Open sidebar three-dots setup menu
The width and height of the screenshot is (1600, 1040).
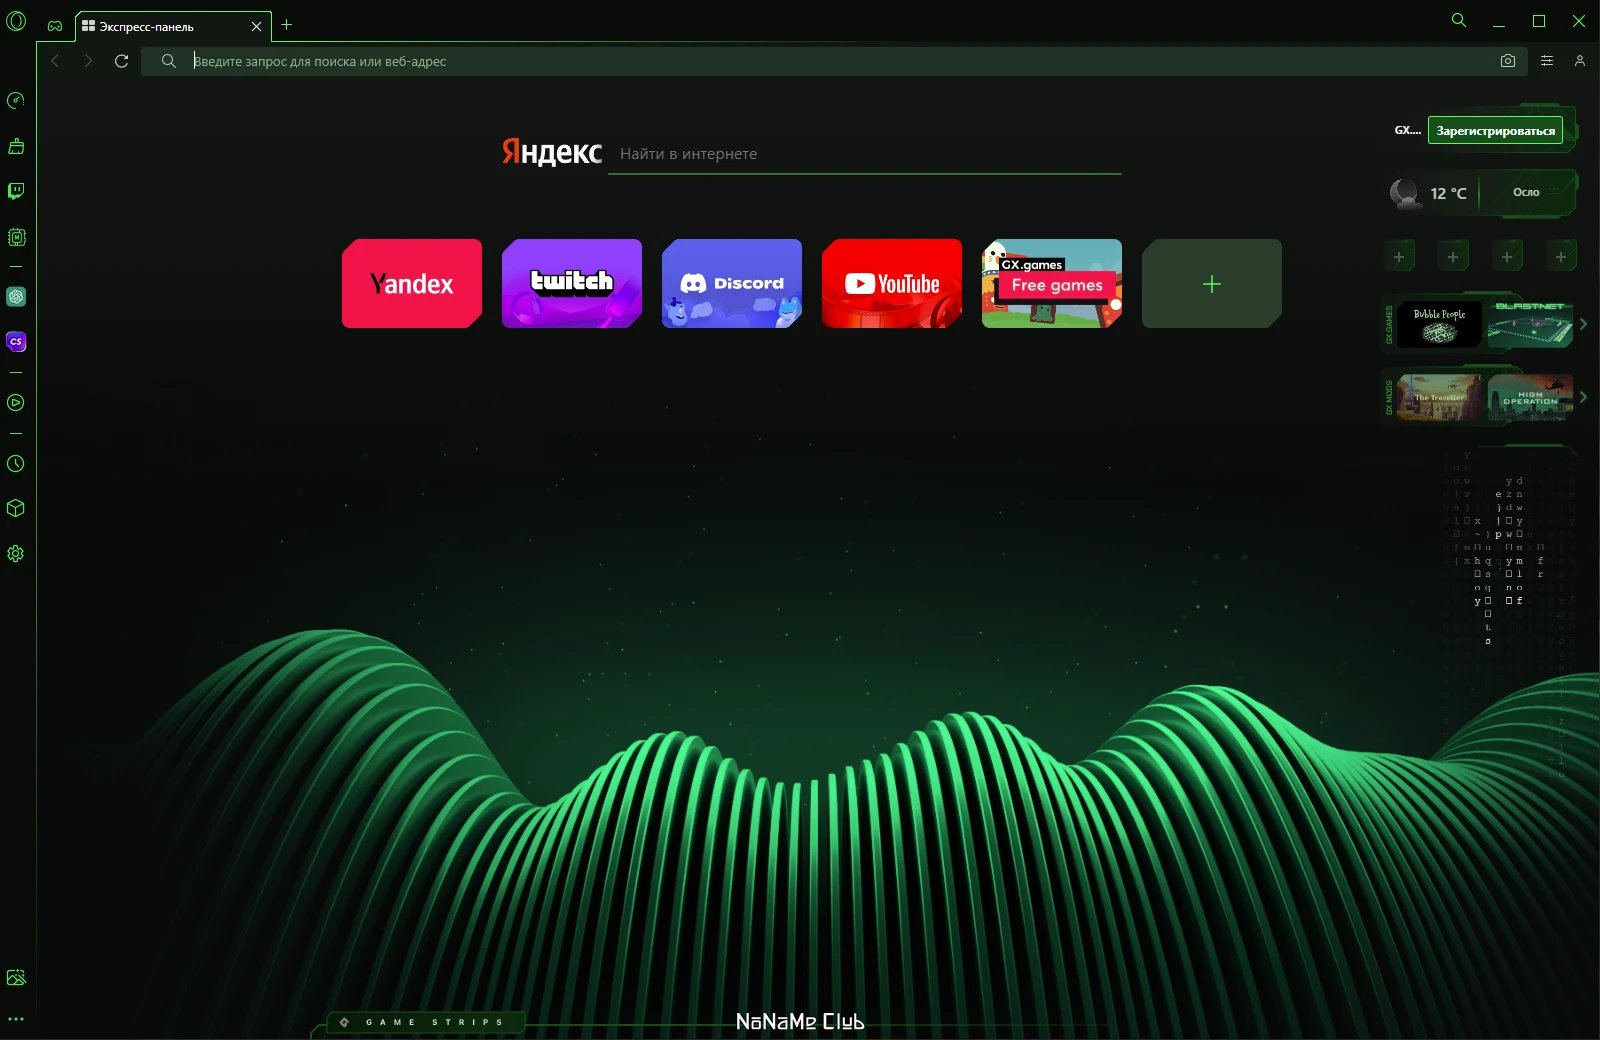pyautogui.click(x=16, y=1019)
